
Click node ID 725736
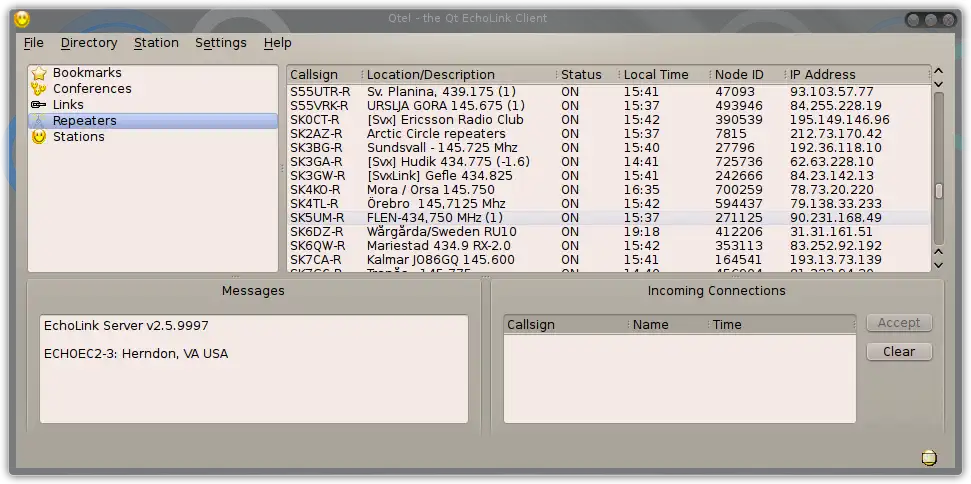(x=739, y=162)
